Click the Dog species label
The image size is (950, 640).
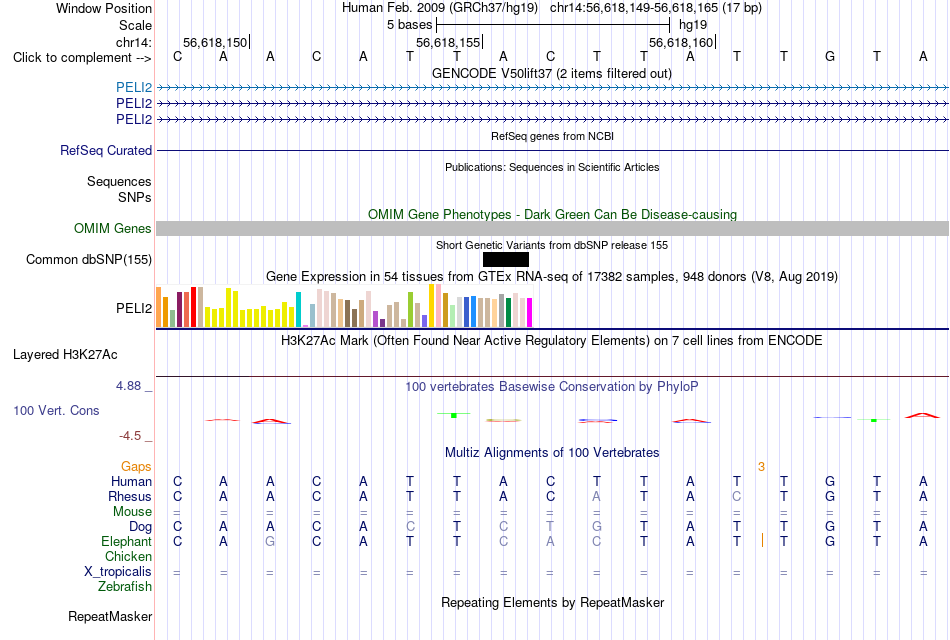coord(141,527)
